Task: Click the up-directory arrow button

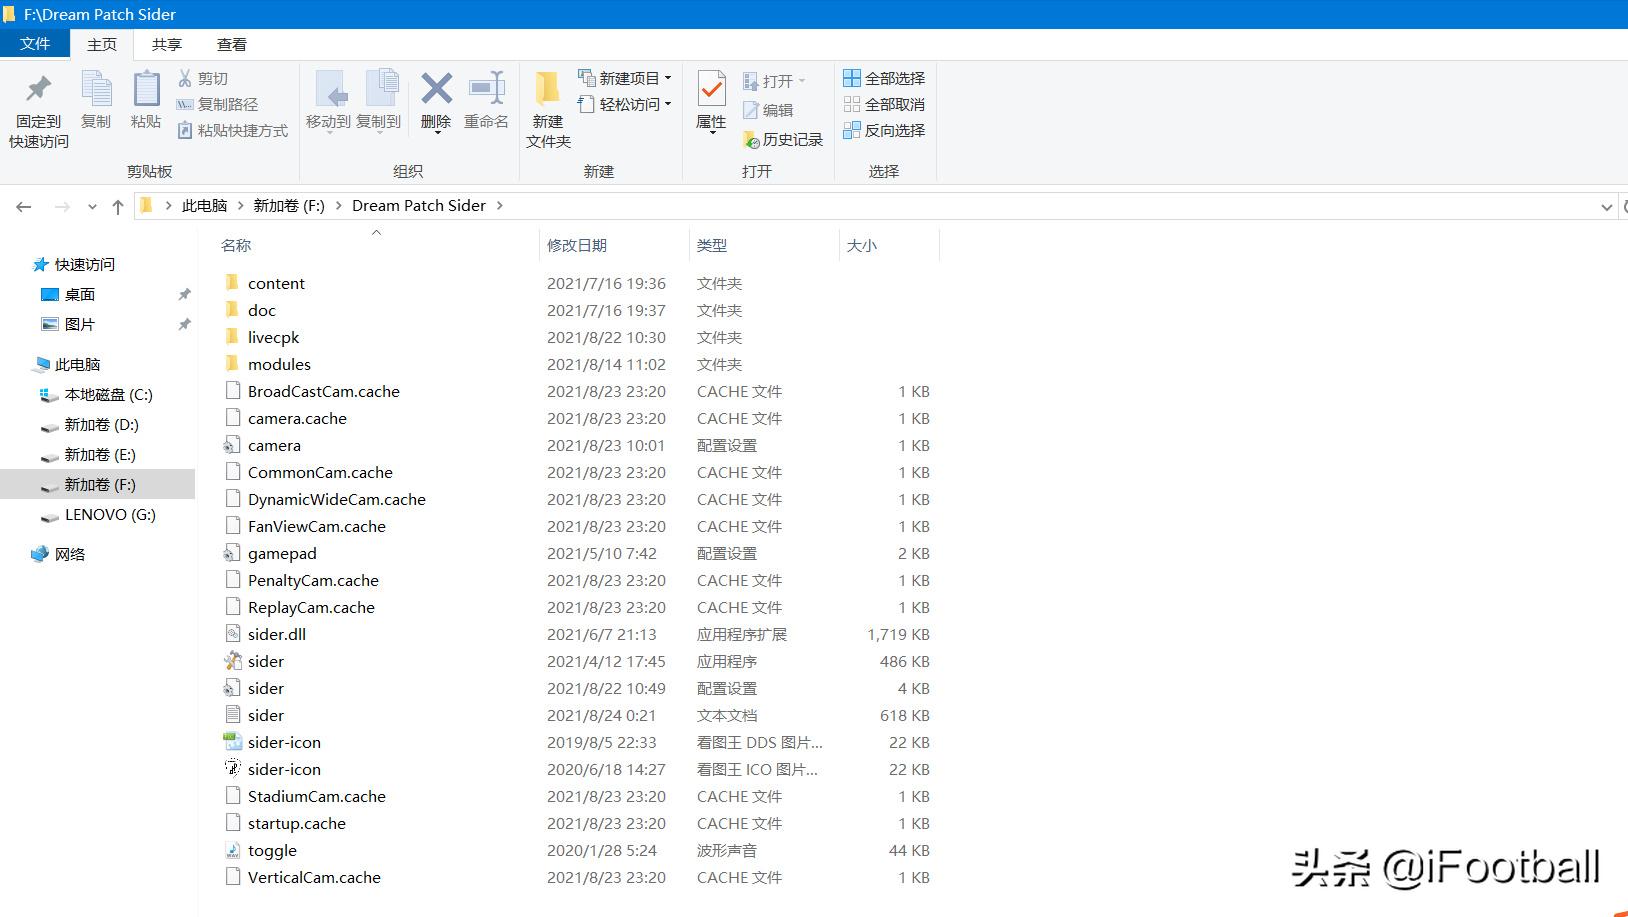Action: (118, 207)
